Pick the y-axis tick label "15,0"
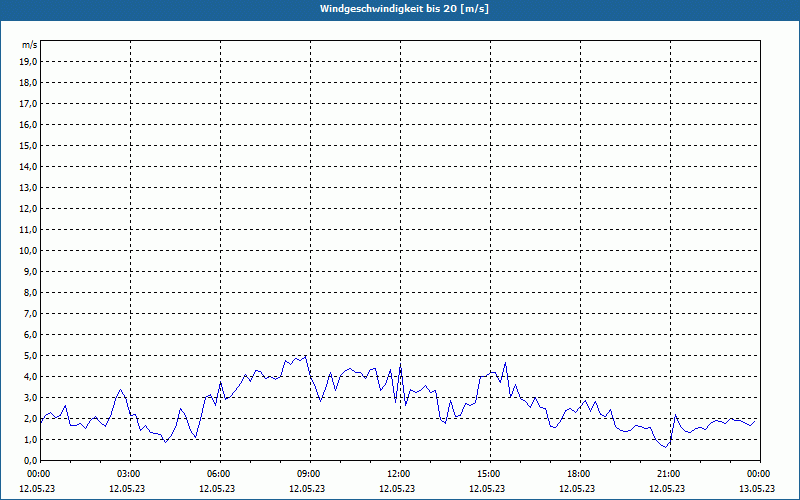 coord(28,145)
